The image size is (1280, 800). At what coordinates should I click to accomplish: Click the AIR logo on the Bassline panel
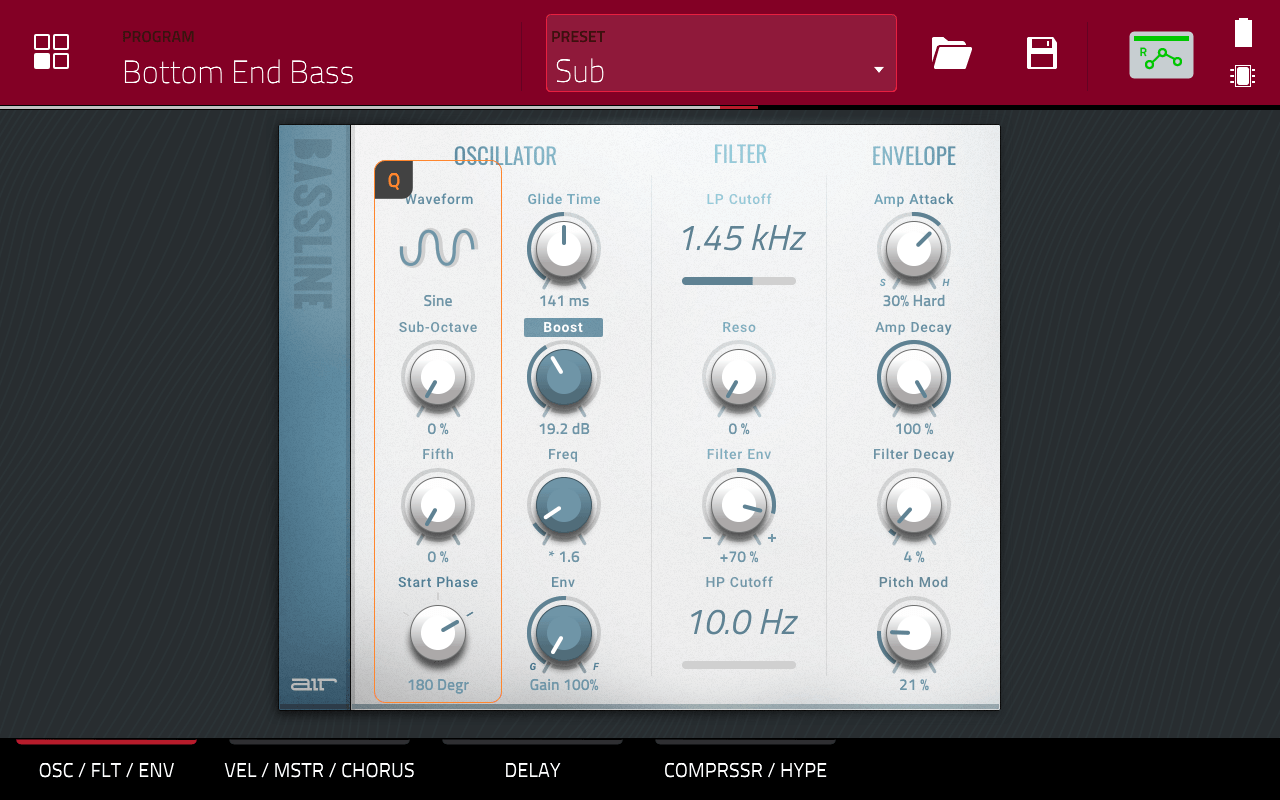click(x=314, y=684)
